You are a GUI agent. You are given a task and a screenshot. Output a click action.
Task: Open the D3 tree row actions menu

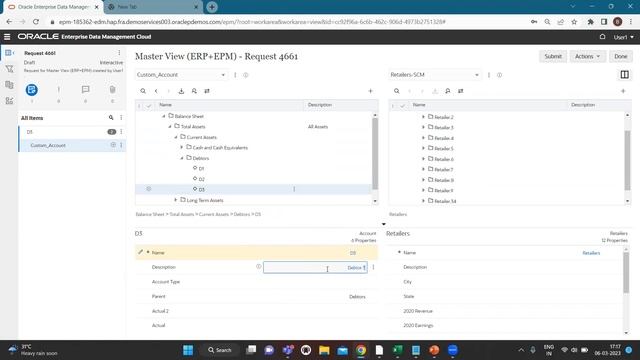pos(294,189)
